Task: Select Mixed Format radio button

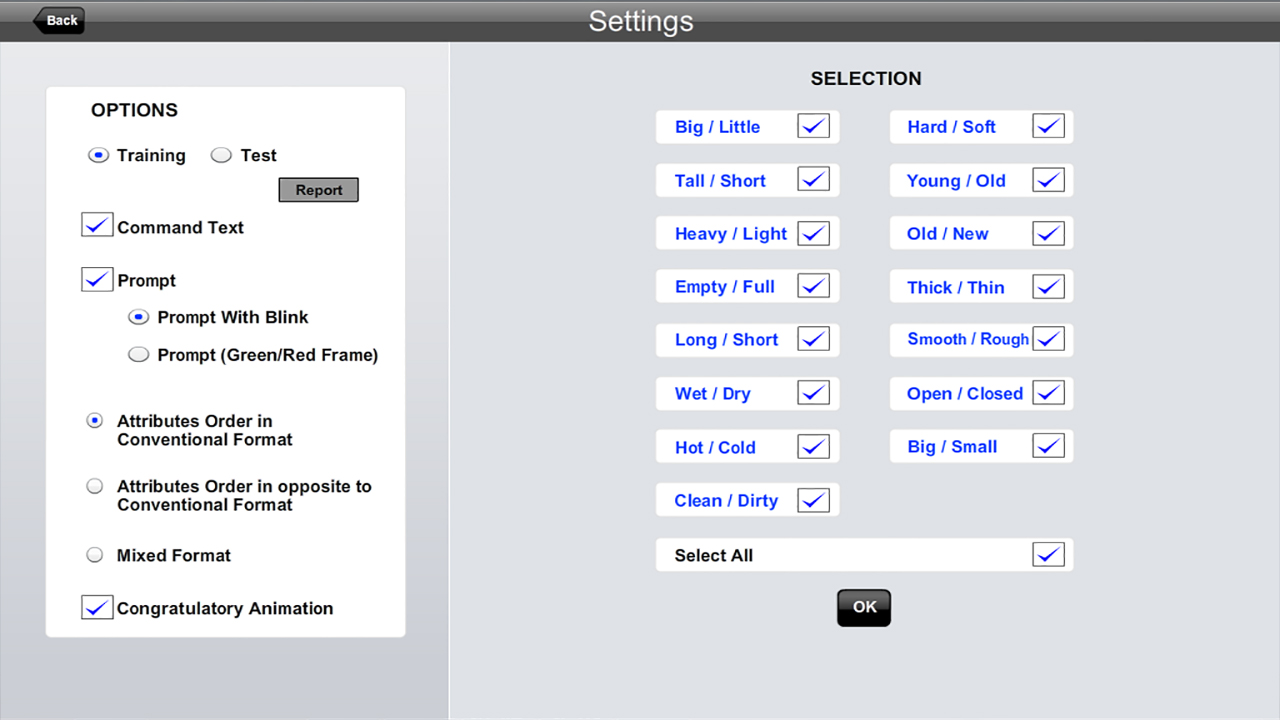Action: point(95,555)
